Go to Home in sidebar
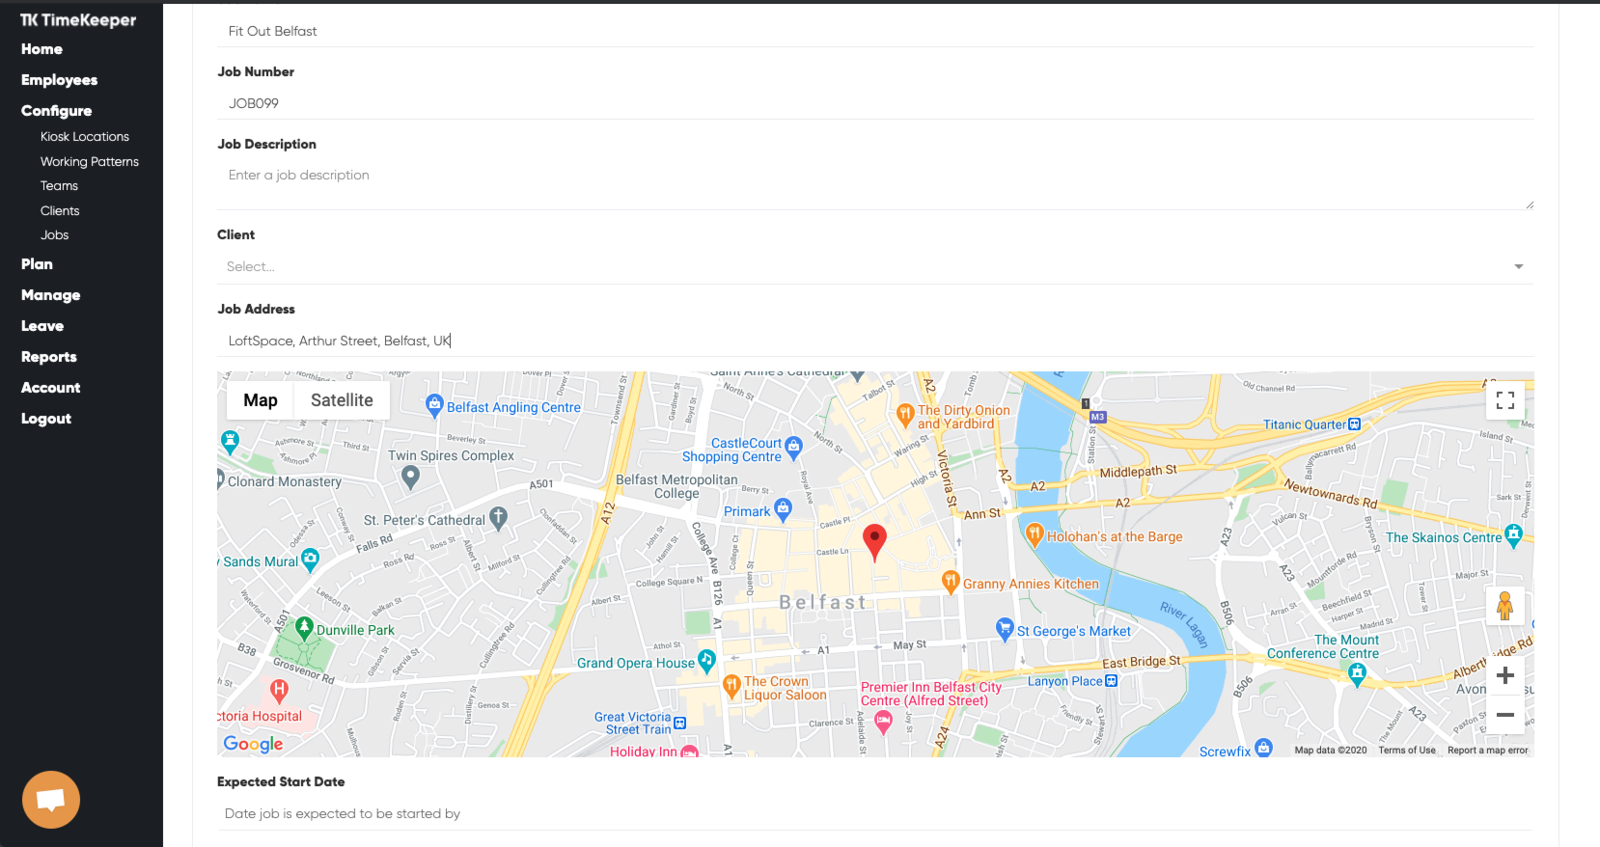The height and width of the screenshot is (847, 1600). point(42,49)
